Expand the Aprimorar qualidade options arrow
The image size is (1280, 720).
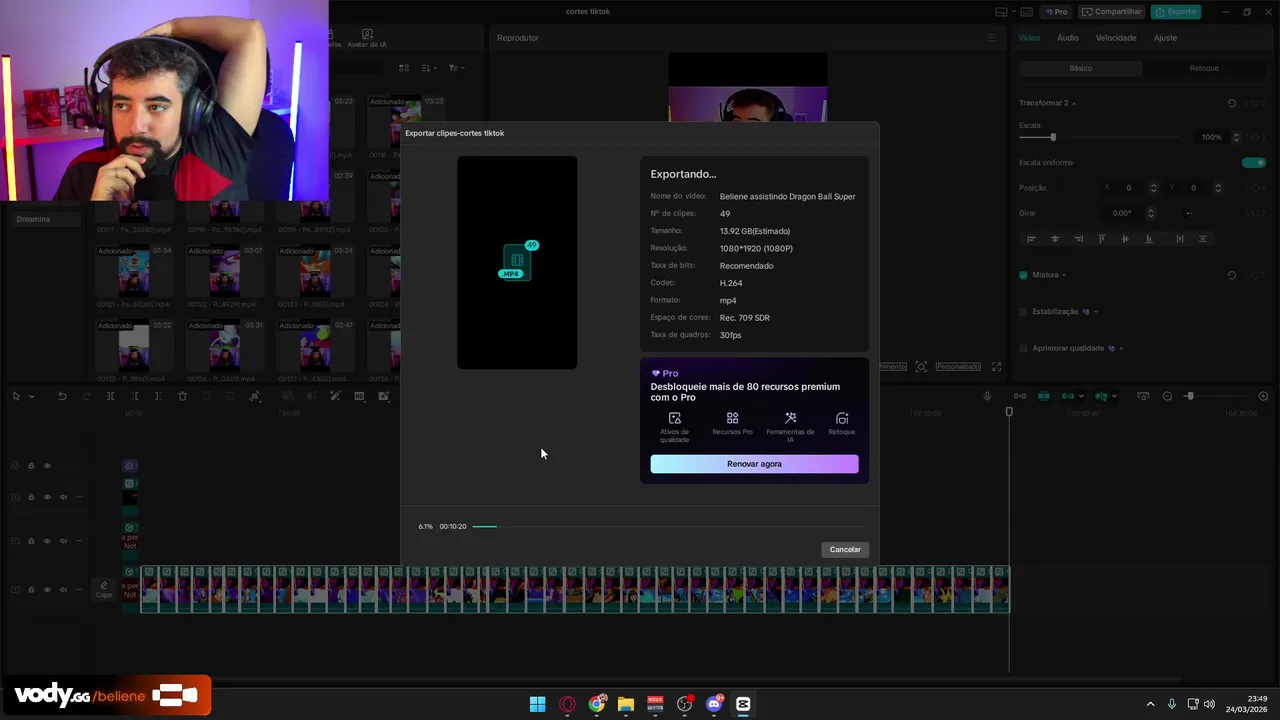[1121, 348]
